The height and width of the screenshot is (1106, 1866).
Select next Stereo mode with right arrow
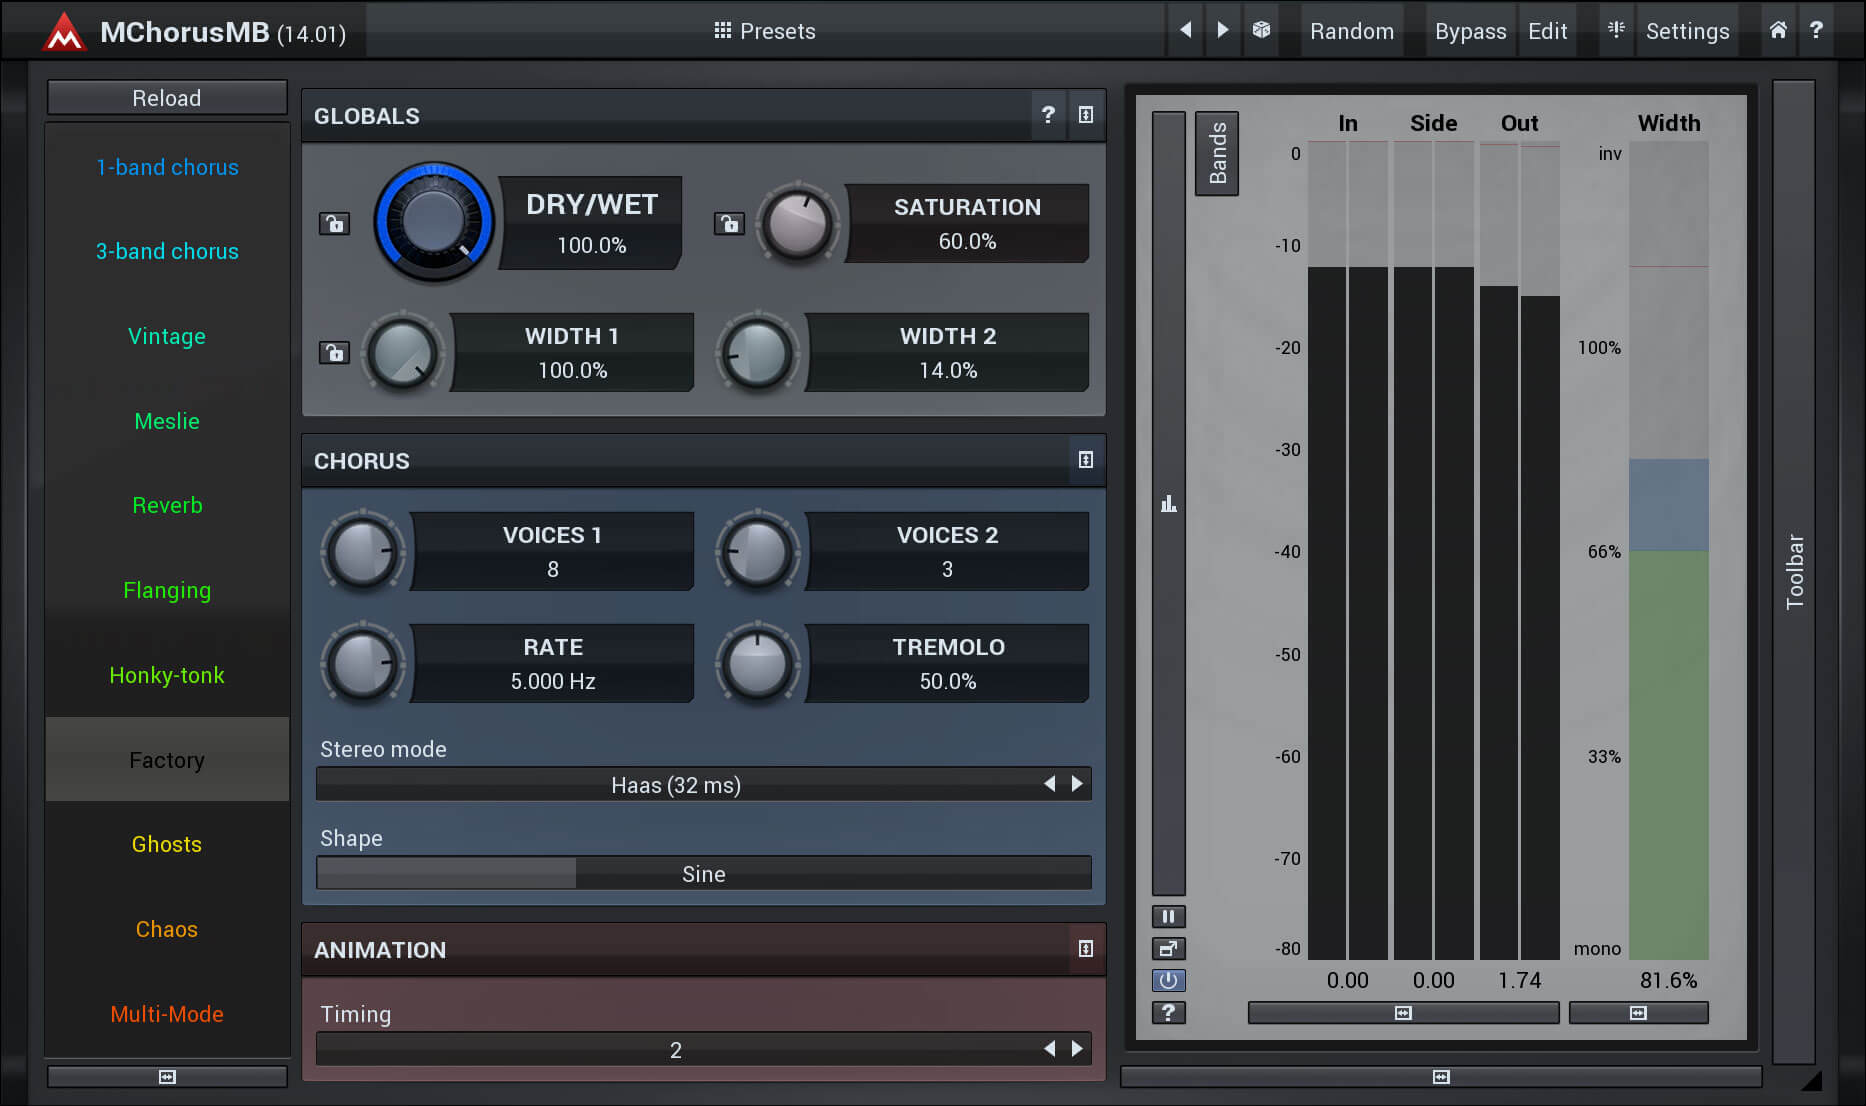coord(1077,784)
